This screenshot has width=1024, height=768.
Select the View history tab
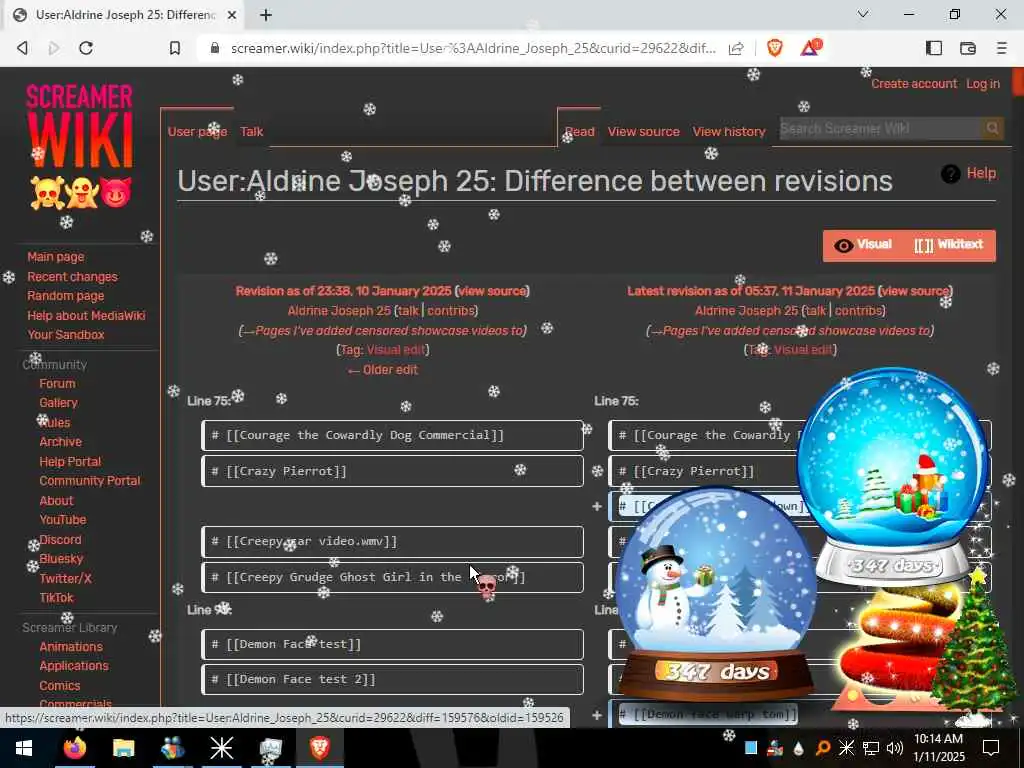click(729, 132)
